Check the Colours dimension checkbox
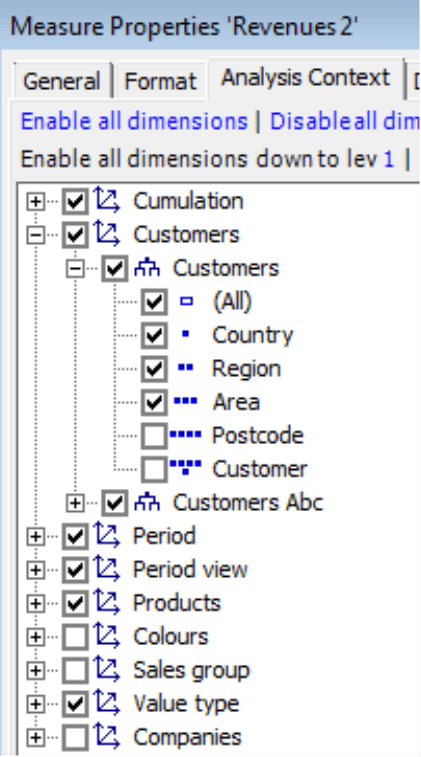 pyautogui.click(x=75, y=637)
